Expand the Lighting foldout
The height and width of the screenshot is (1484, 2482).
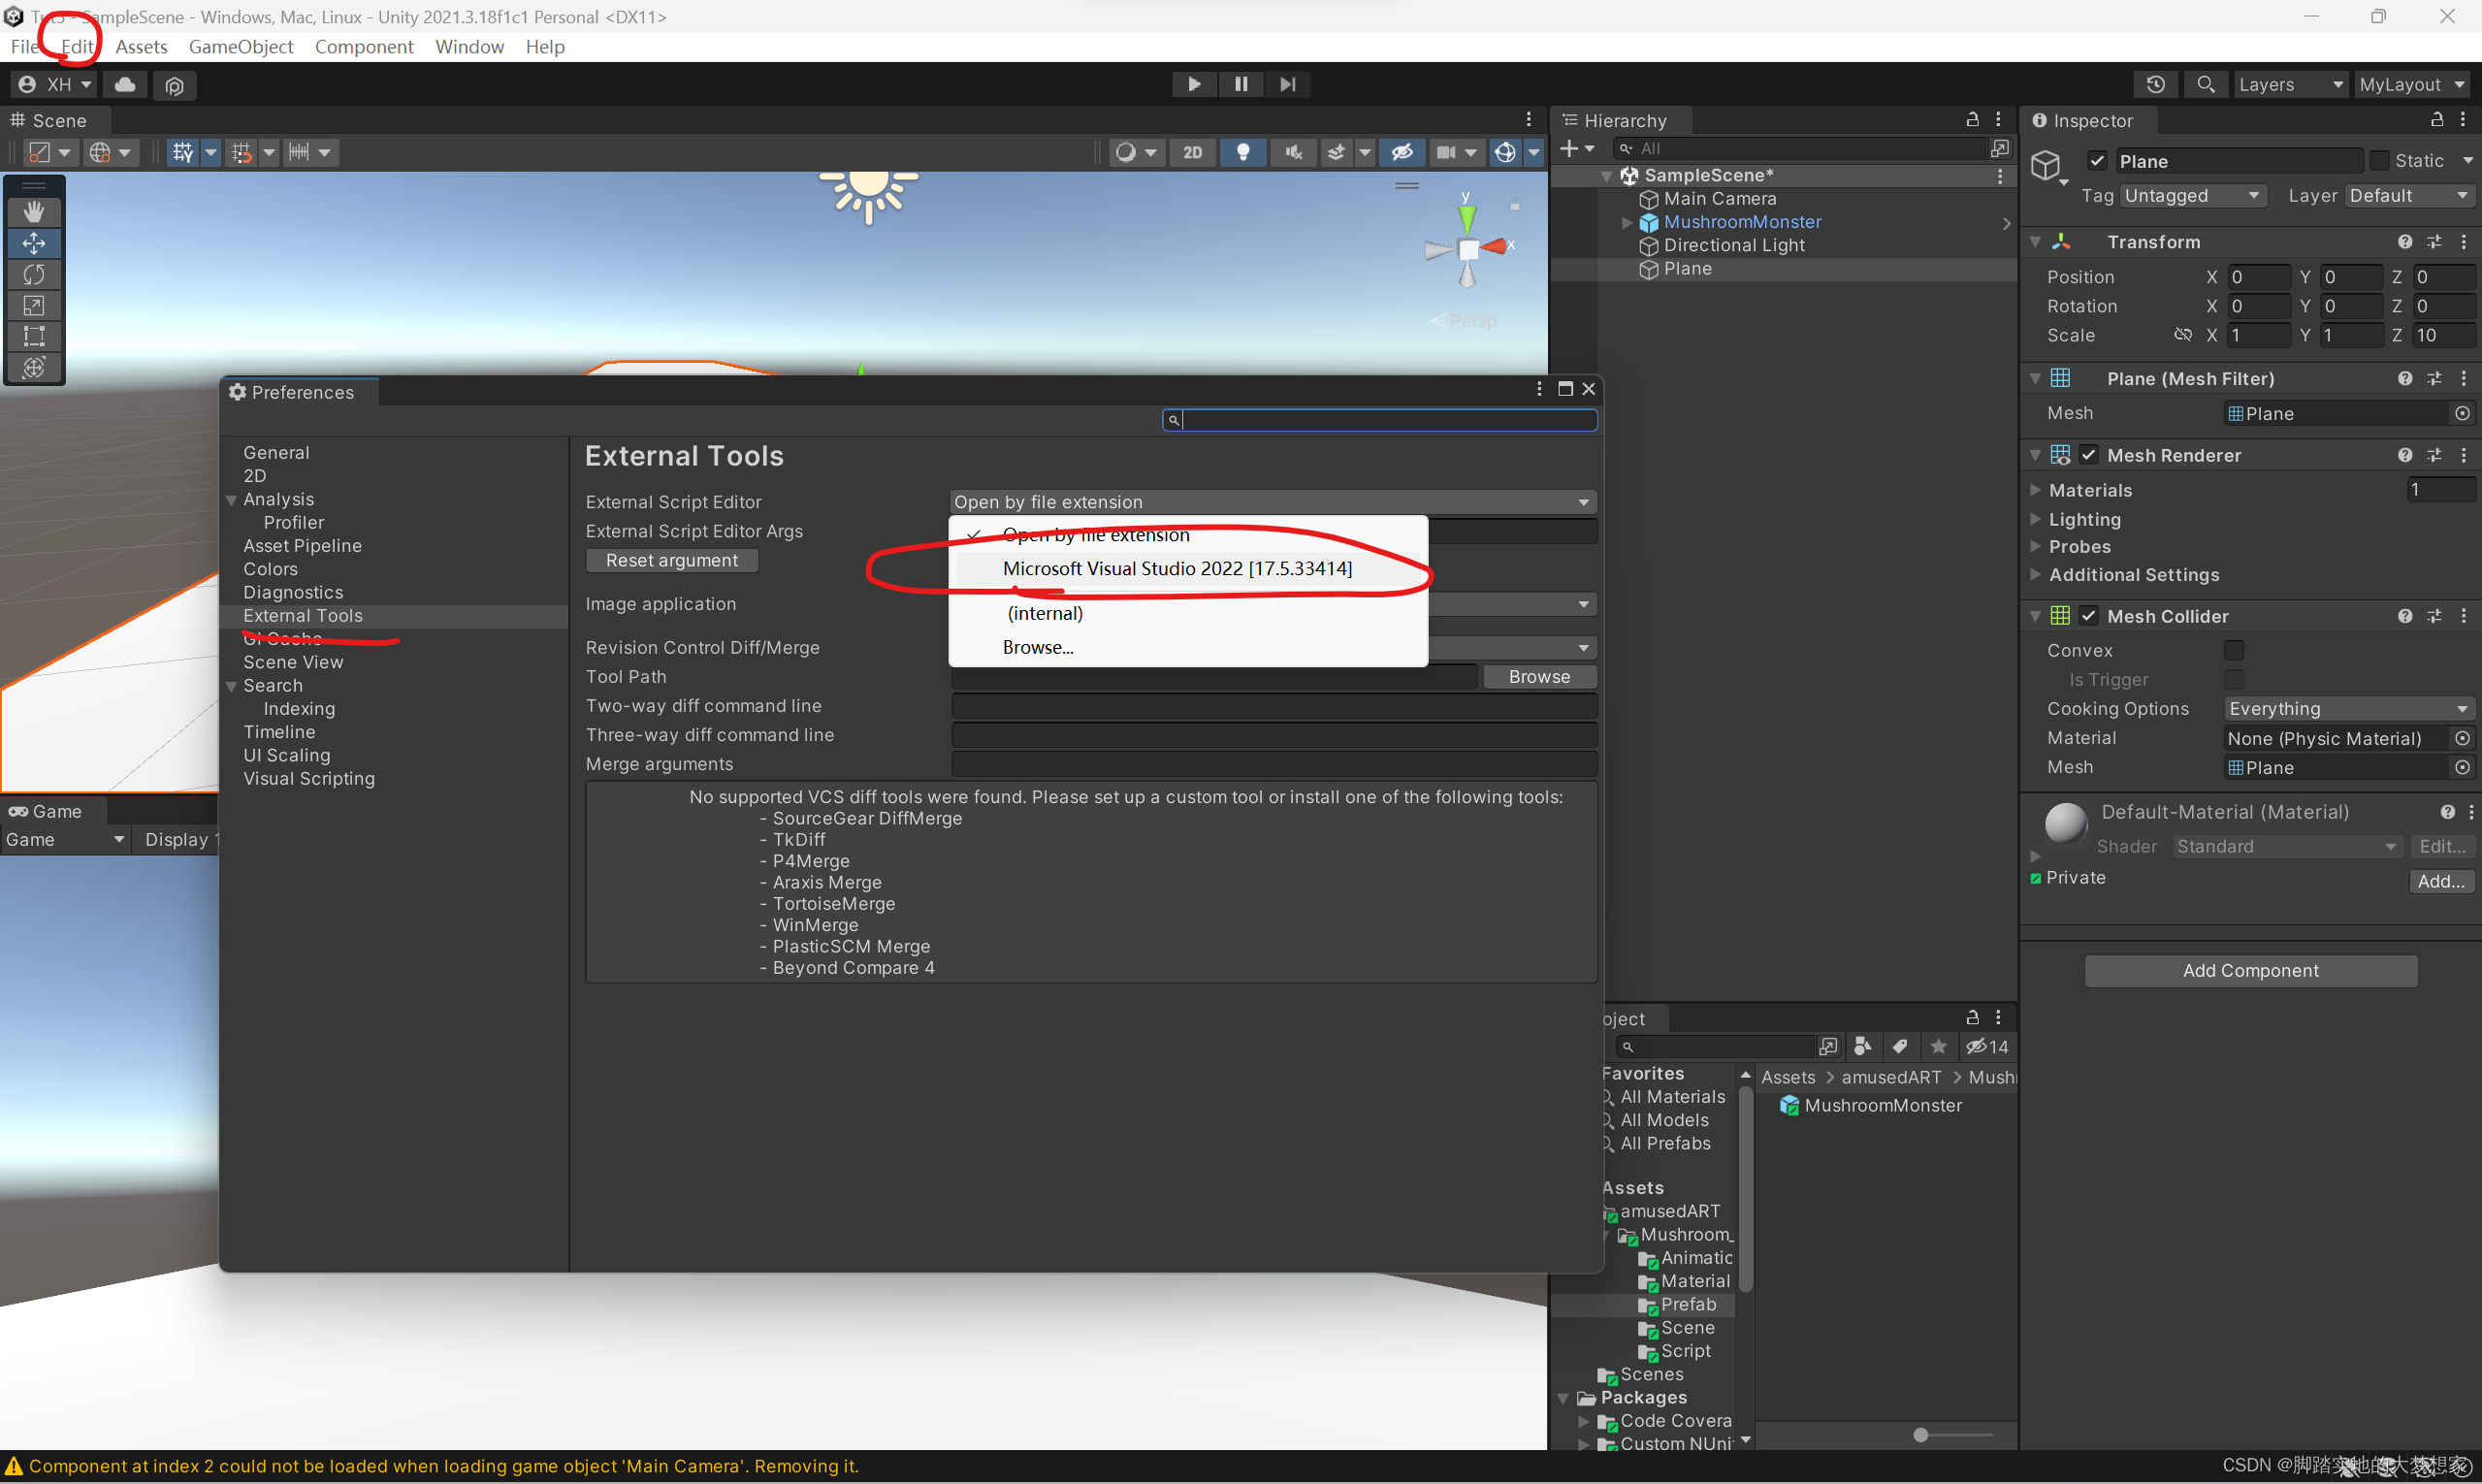[2035, 519]
